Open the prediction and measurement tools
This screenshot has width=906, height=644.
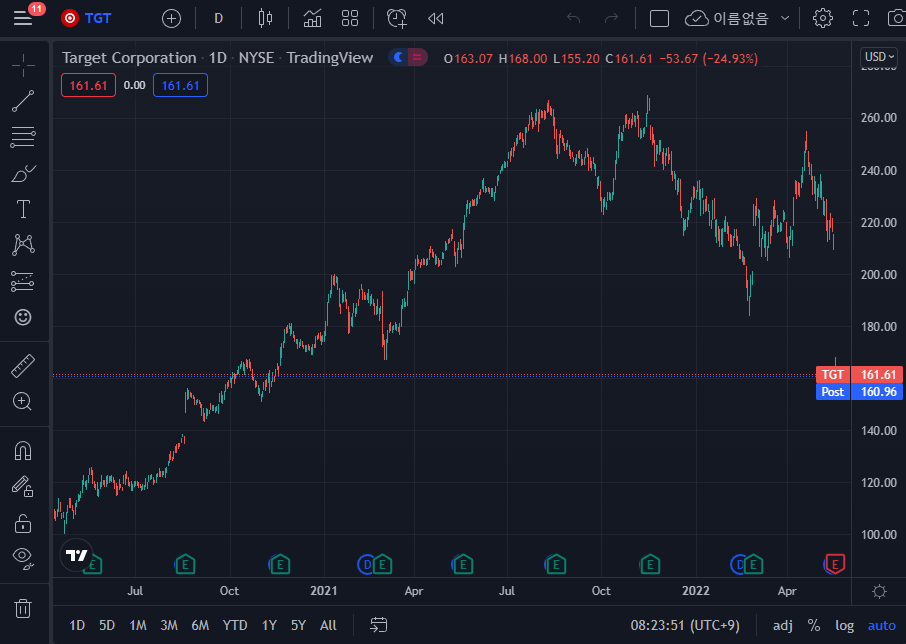tap(23, 281)
